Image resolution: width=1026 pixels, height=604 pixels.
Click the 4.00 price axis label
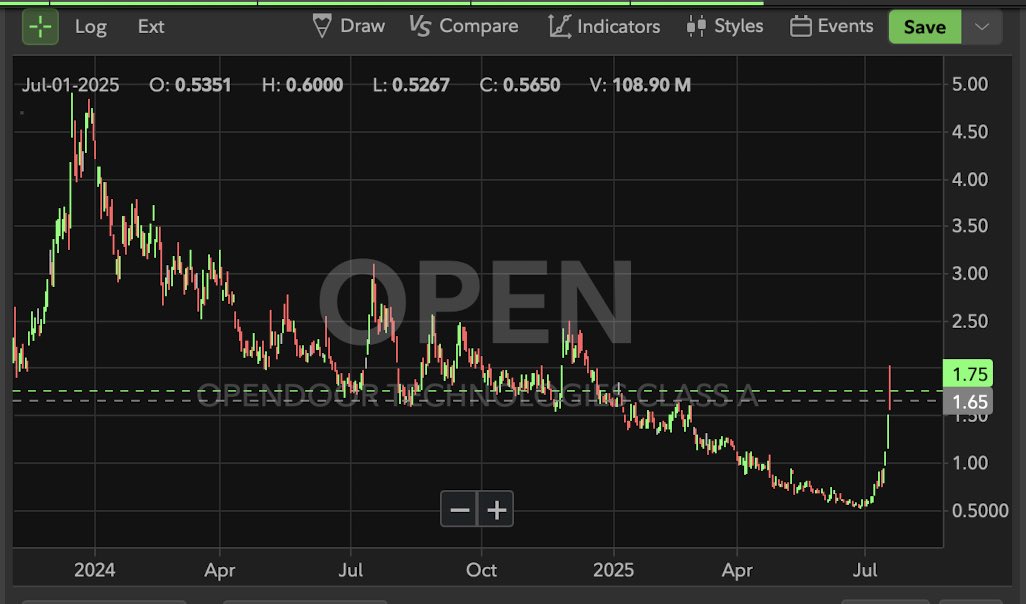[970, 179]
